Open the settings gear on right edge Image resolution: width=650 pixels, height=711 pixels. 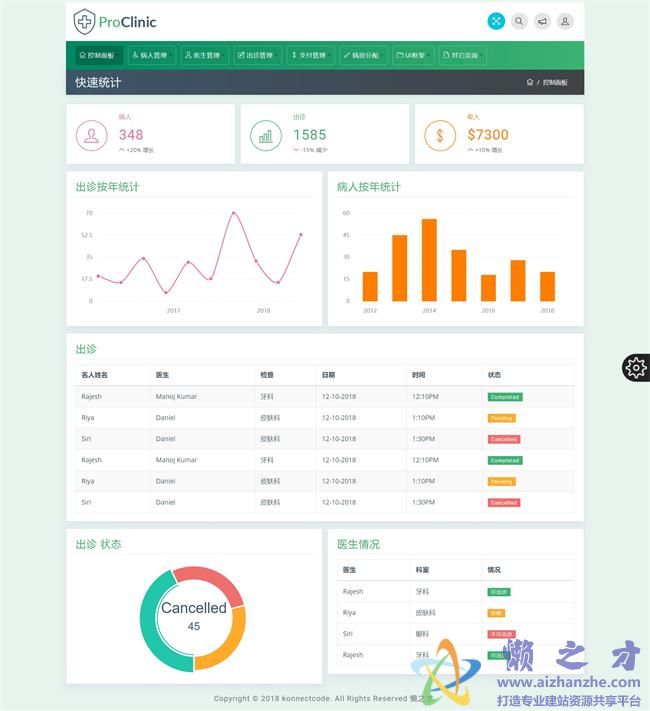pos(636,368)
